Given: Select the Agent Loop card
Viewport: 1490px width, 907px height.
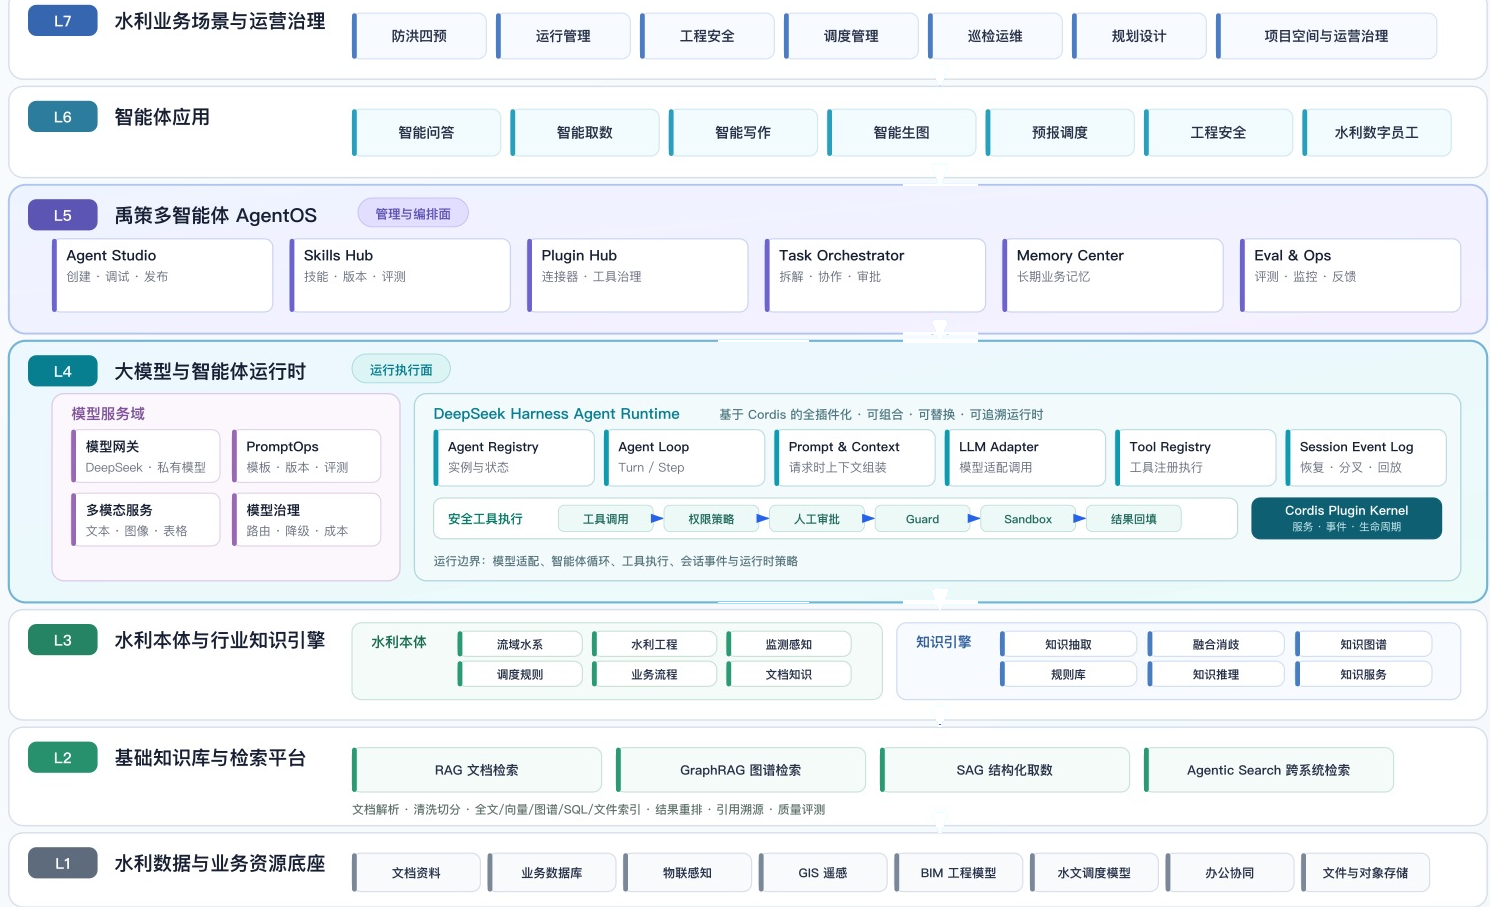Looking at the screenshot, I should point(685,457).
